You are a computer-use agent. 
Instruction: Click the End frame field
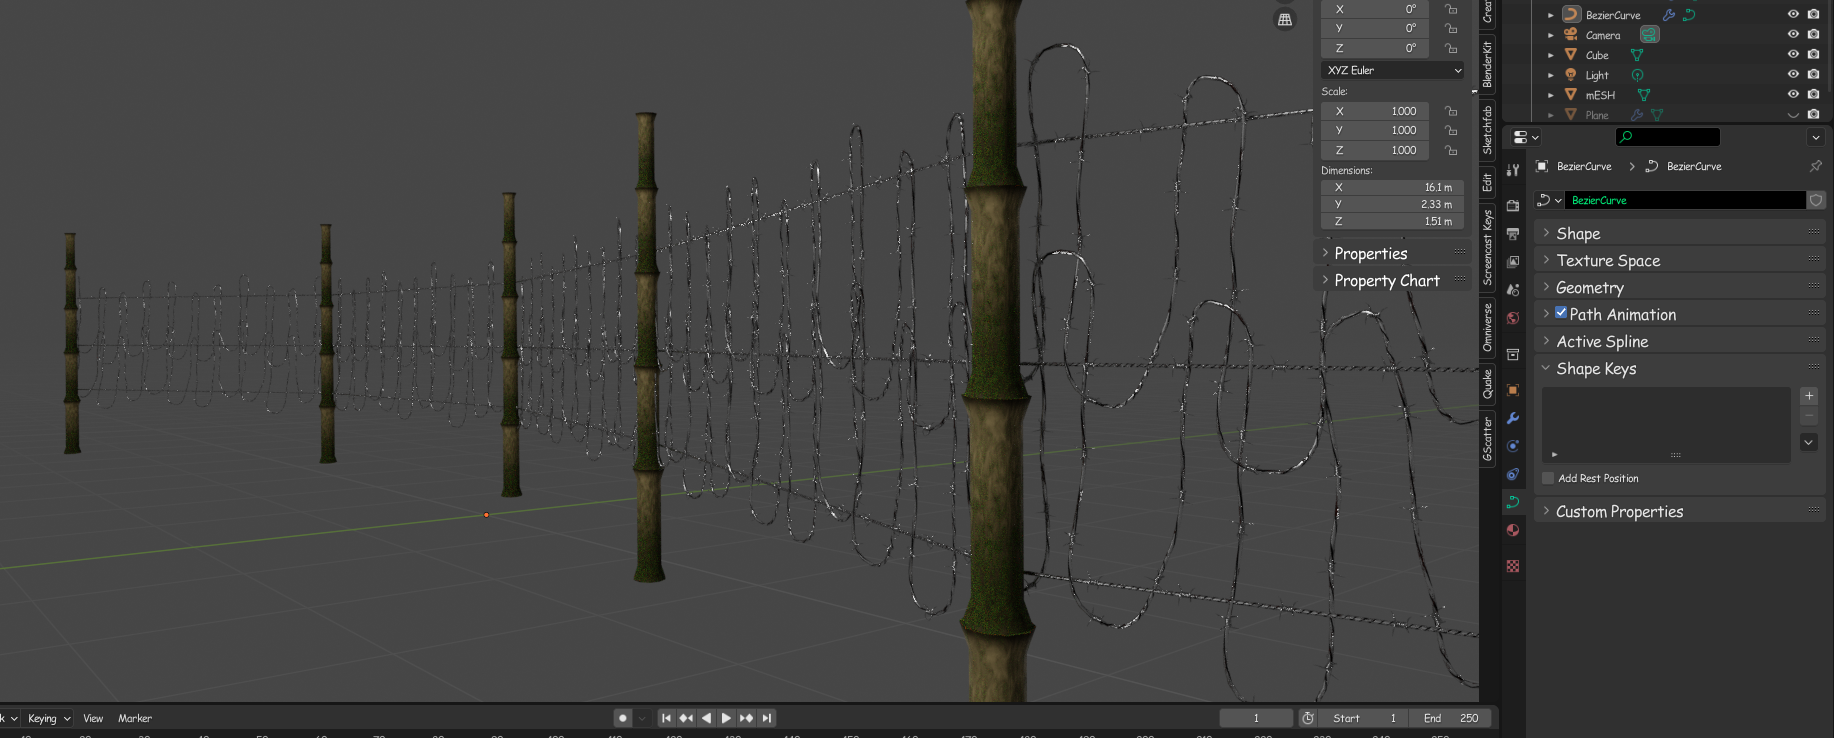point(1450,718)
